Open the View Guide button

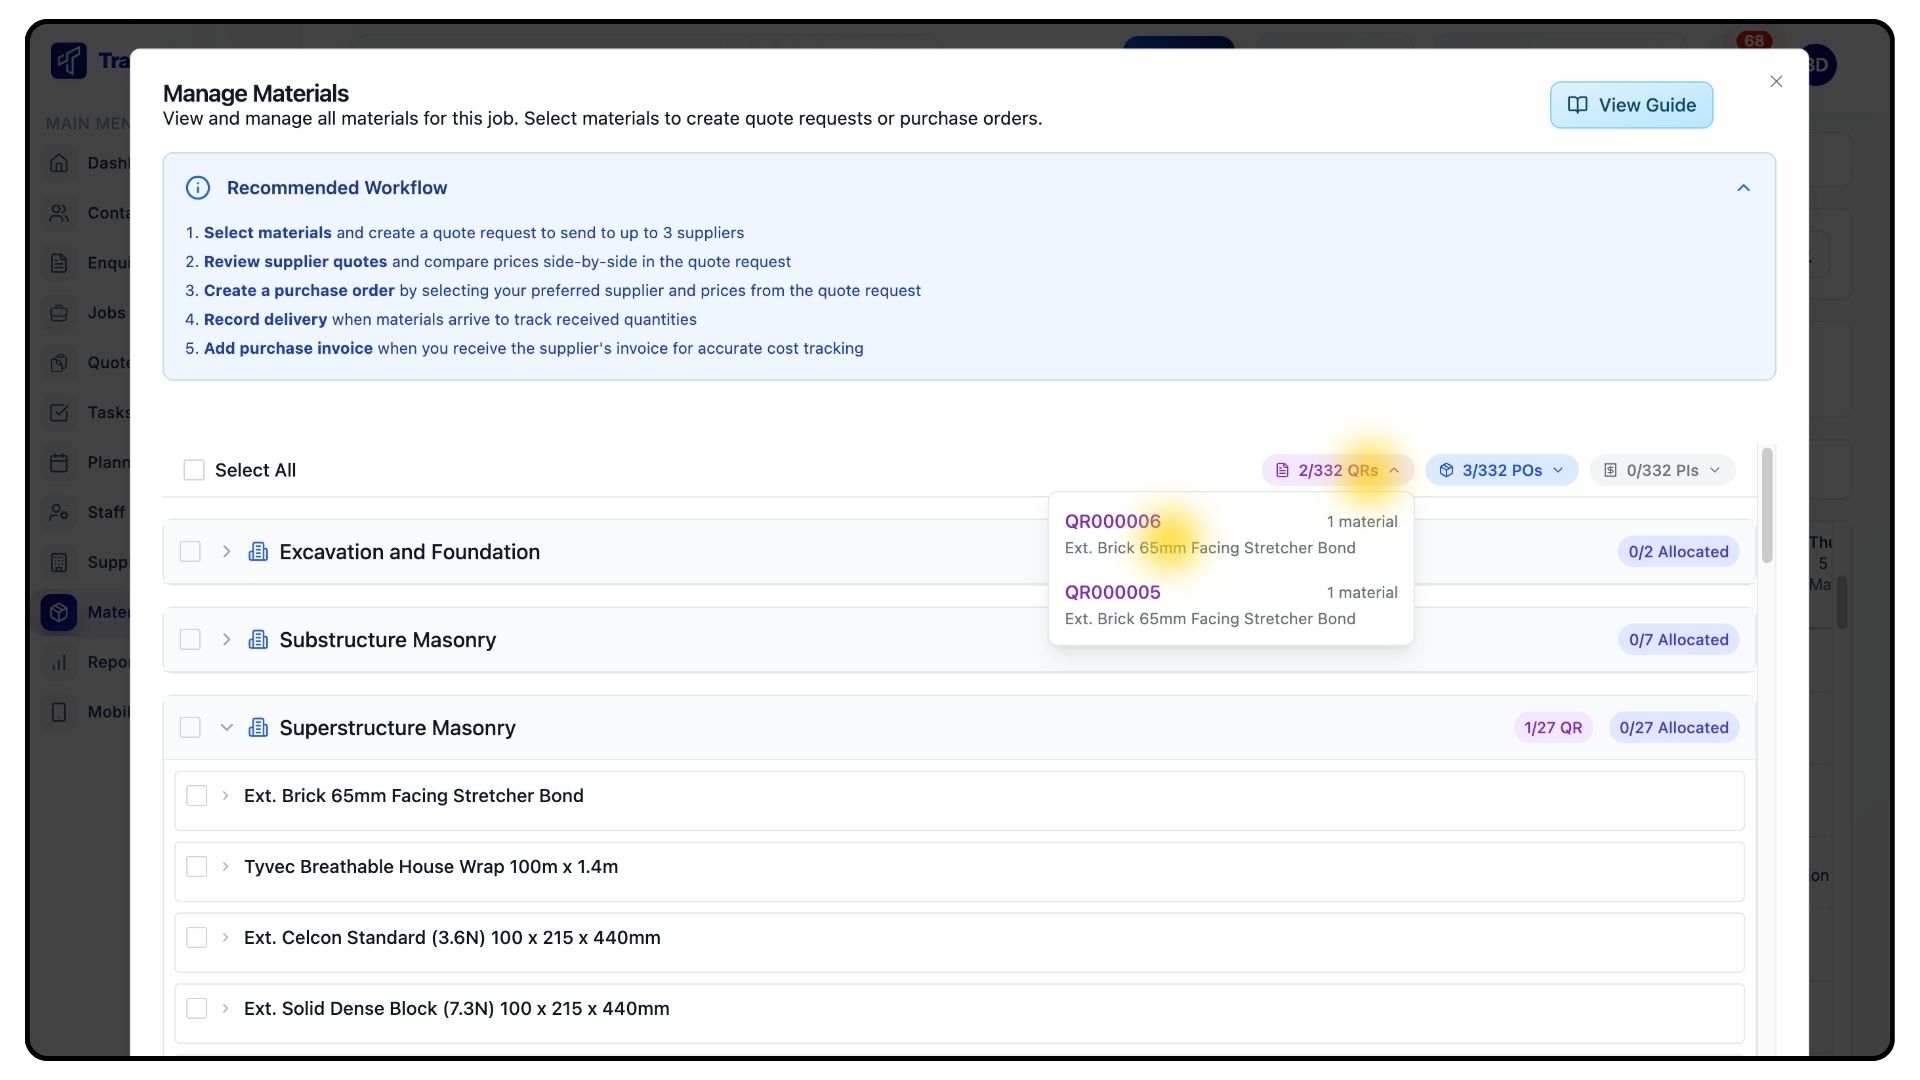click(1631, 105)
